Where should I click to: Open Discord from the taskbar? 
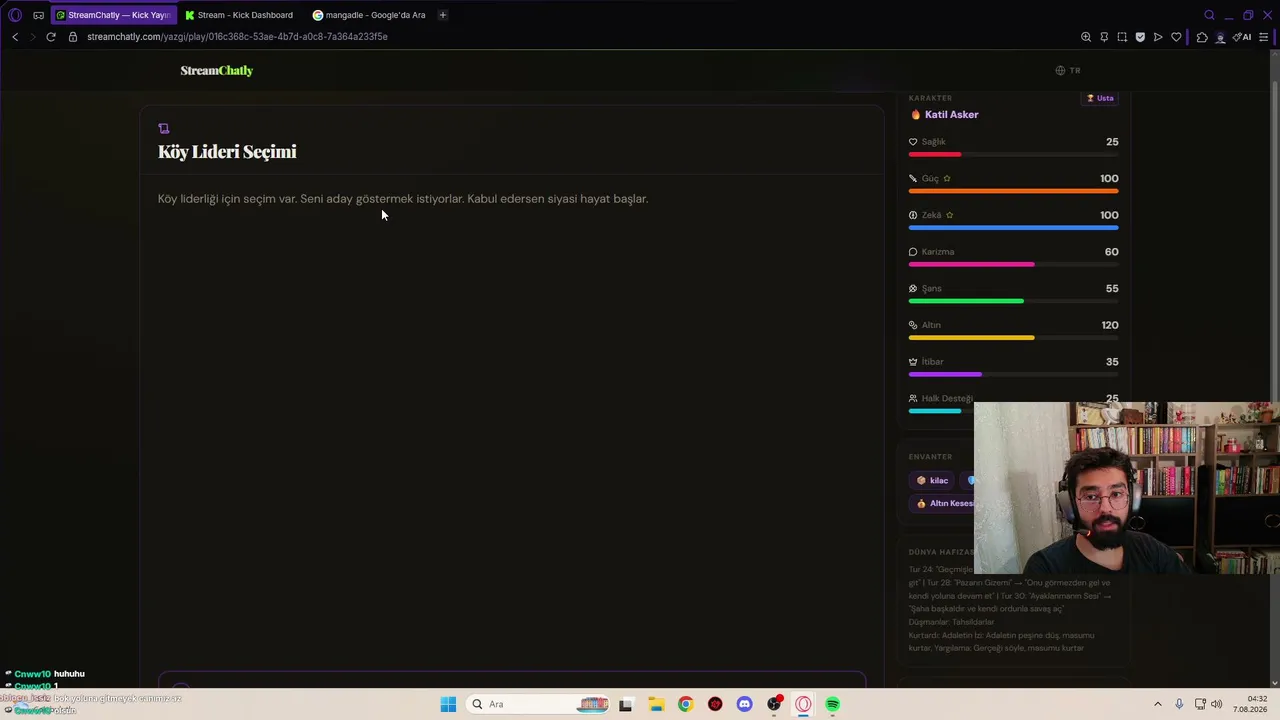744,704
